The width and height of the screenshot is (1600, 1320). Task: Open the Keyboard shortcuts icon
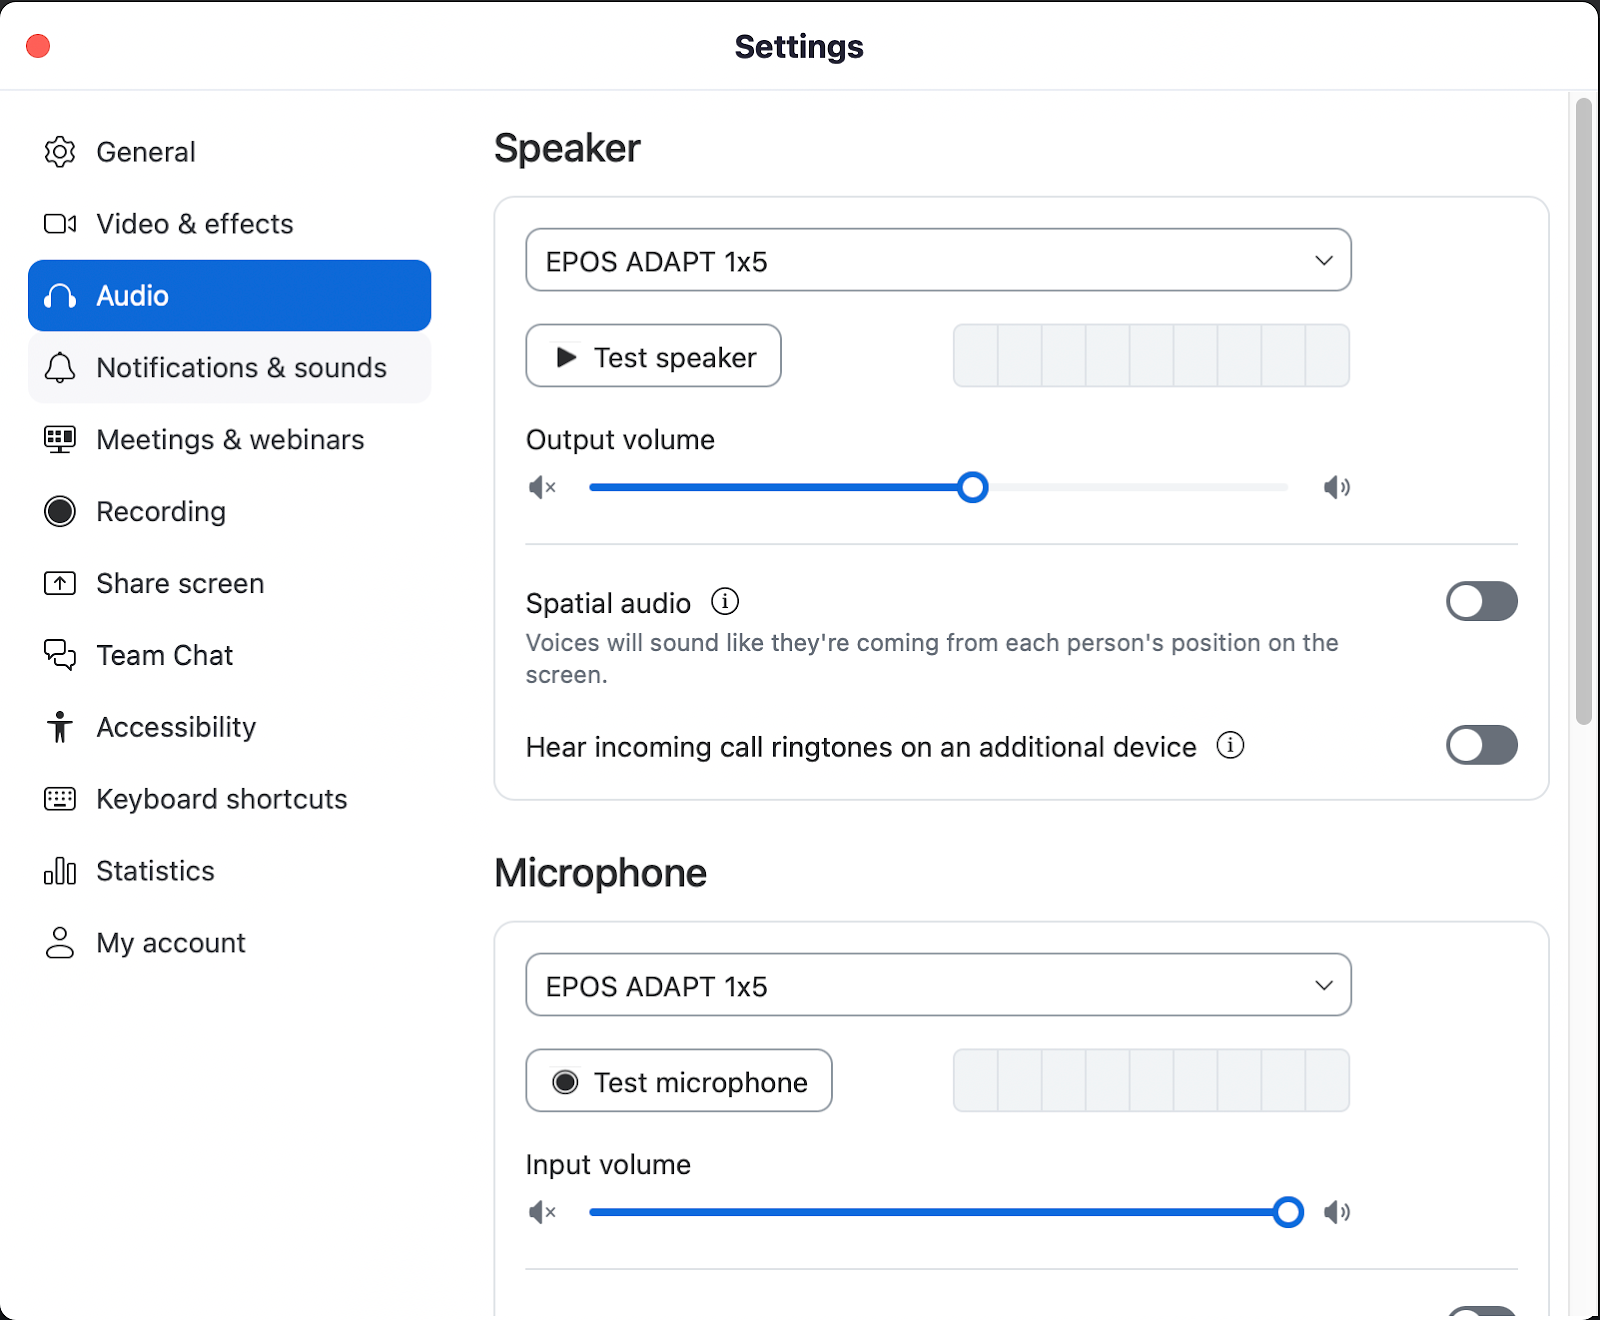pos(60,799)
